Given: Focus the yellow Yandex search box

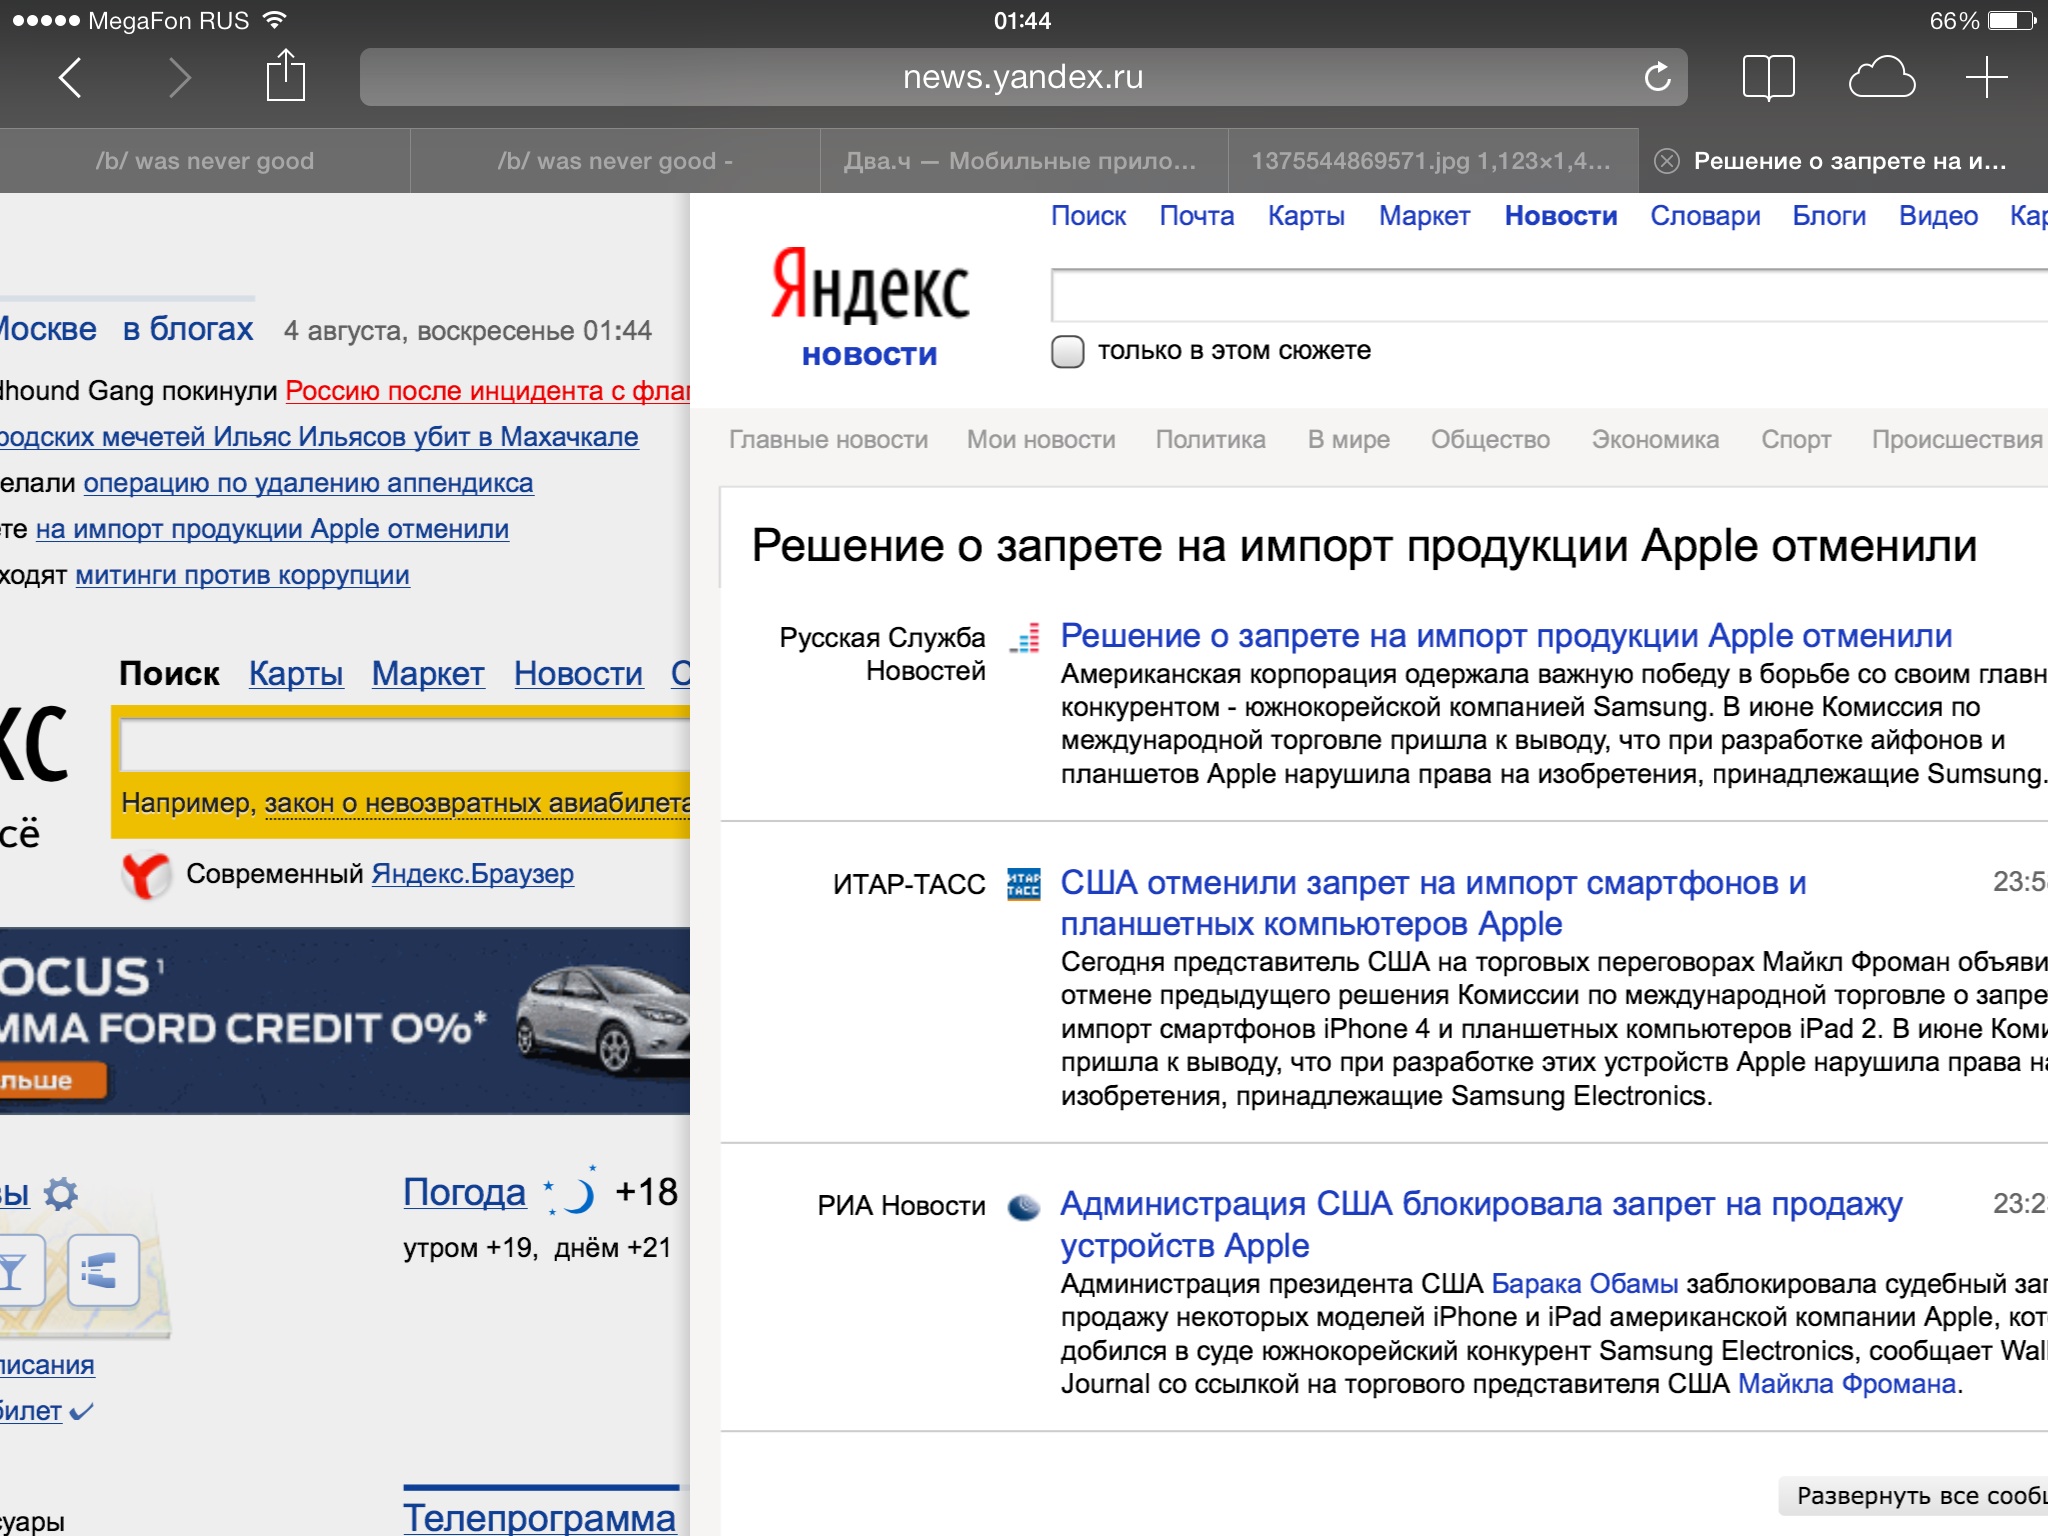Looking at the screenshot, I should 405,745.
